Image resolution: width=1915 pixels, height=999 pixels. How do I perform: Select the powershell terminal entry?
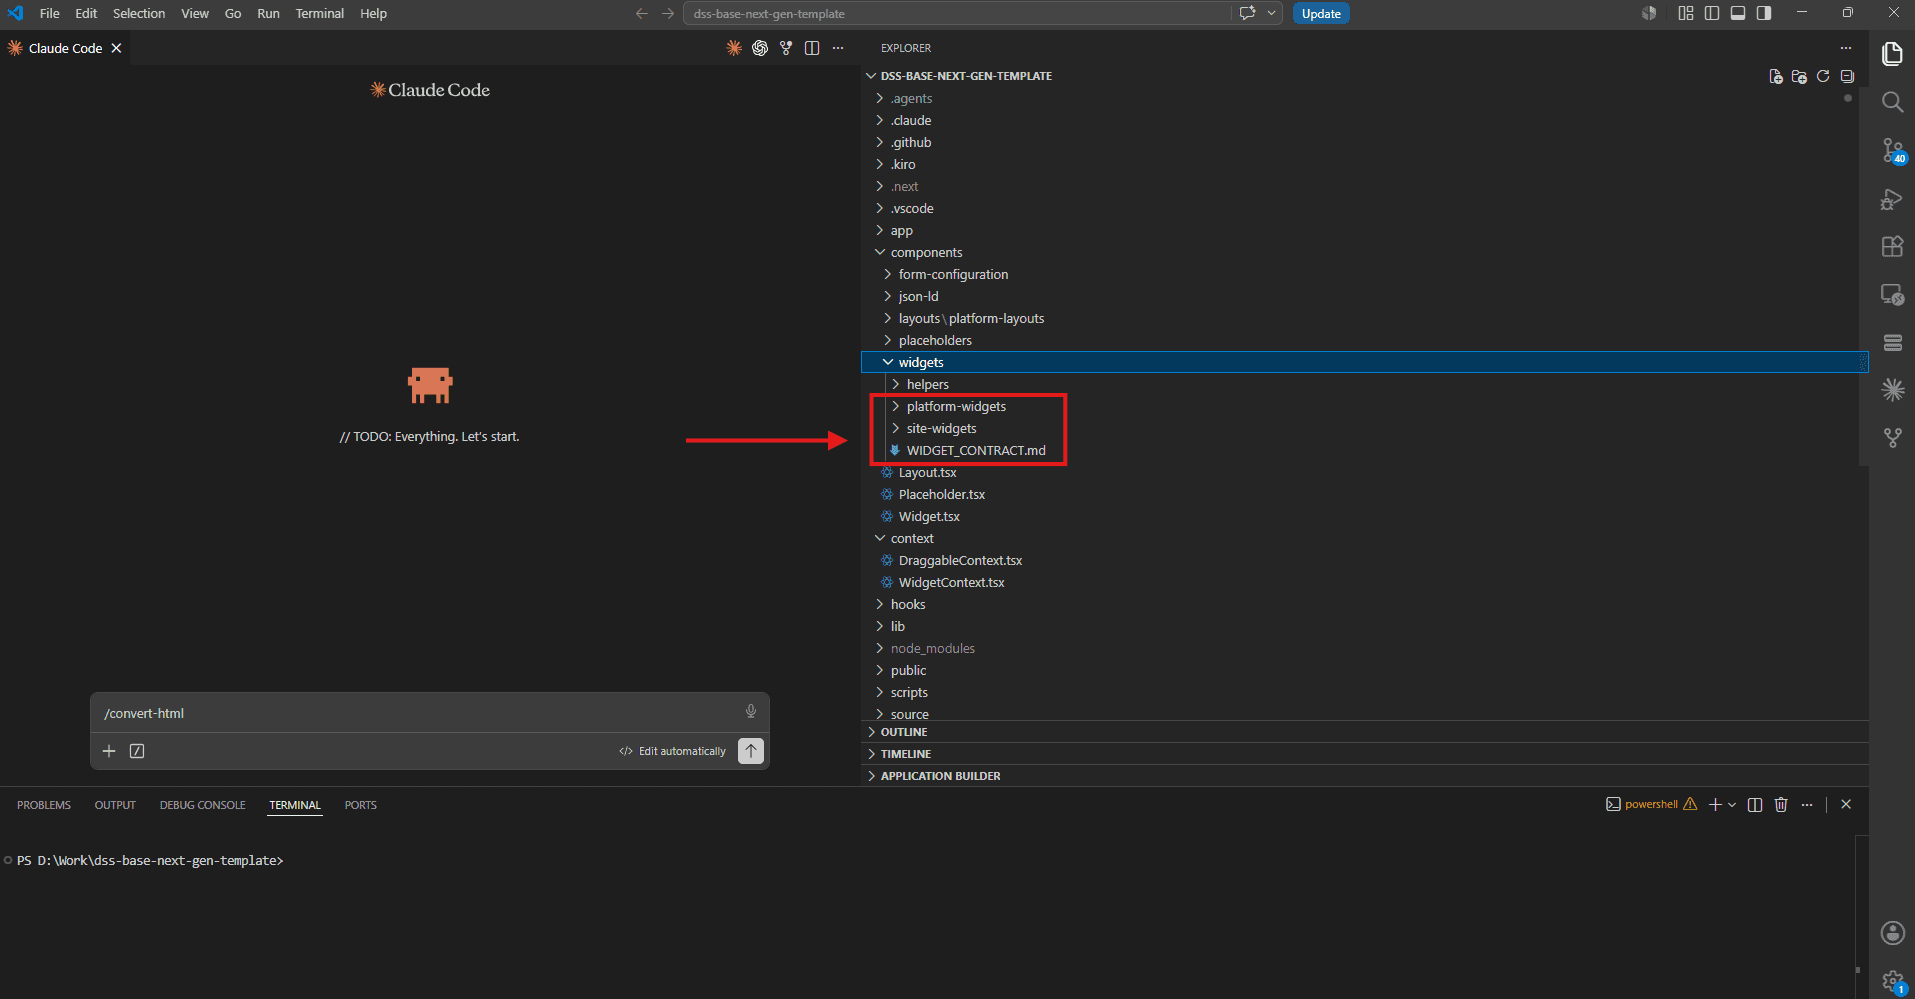click(1651, 804)
